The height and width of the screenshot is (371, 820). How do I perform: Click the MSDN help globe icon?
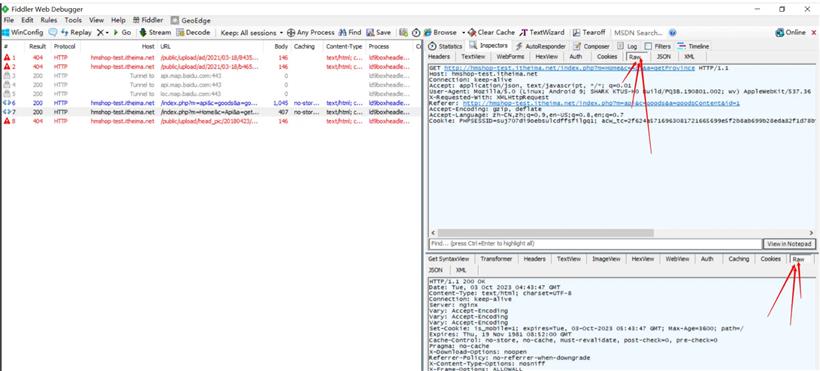click(673, 32)
